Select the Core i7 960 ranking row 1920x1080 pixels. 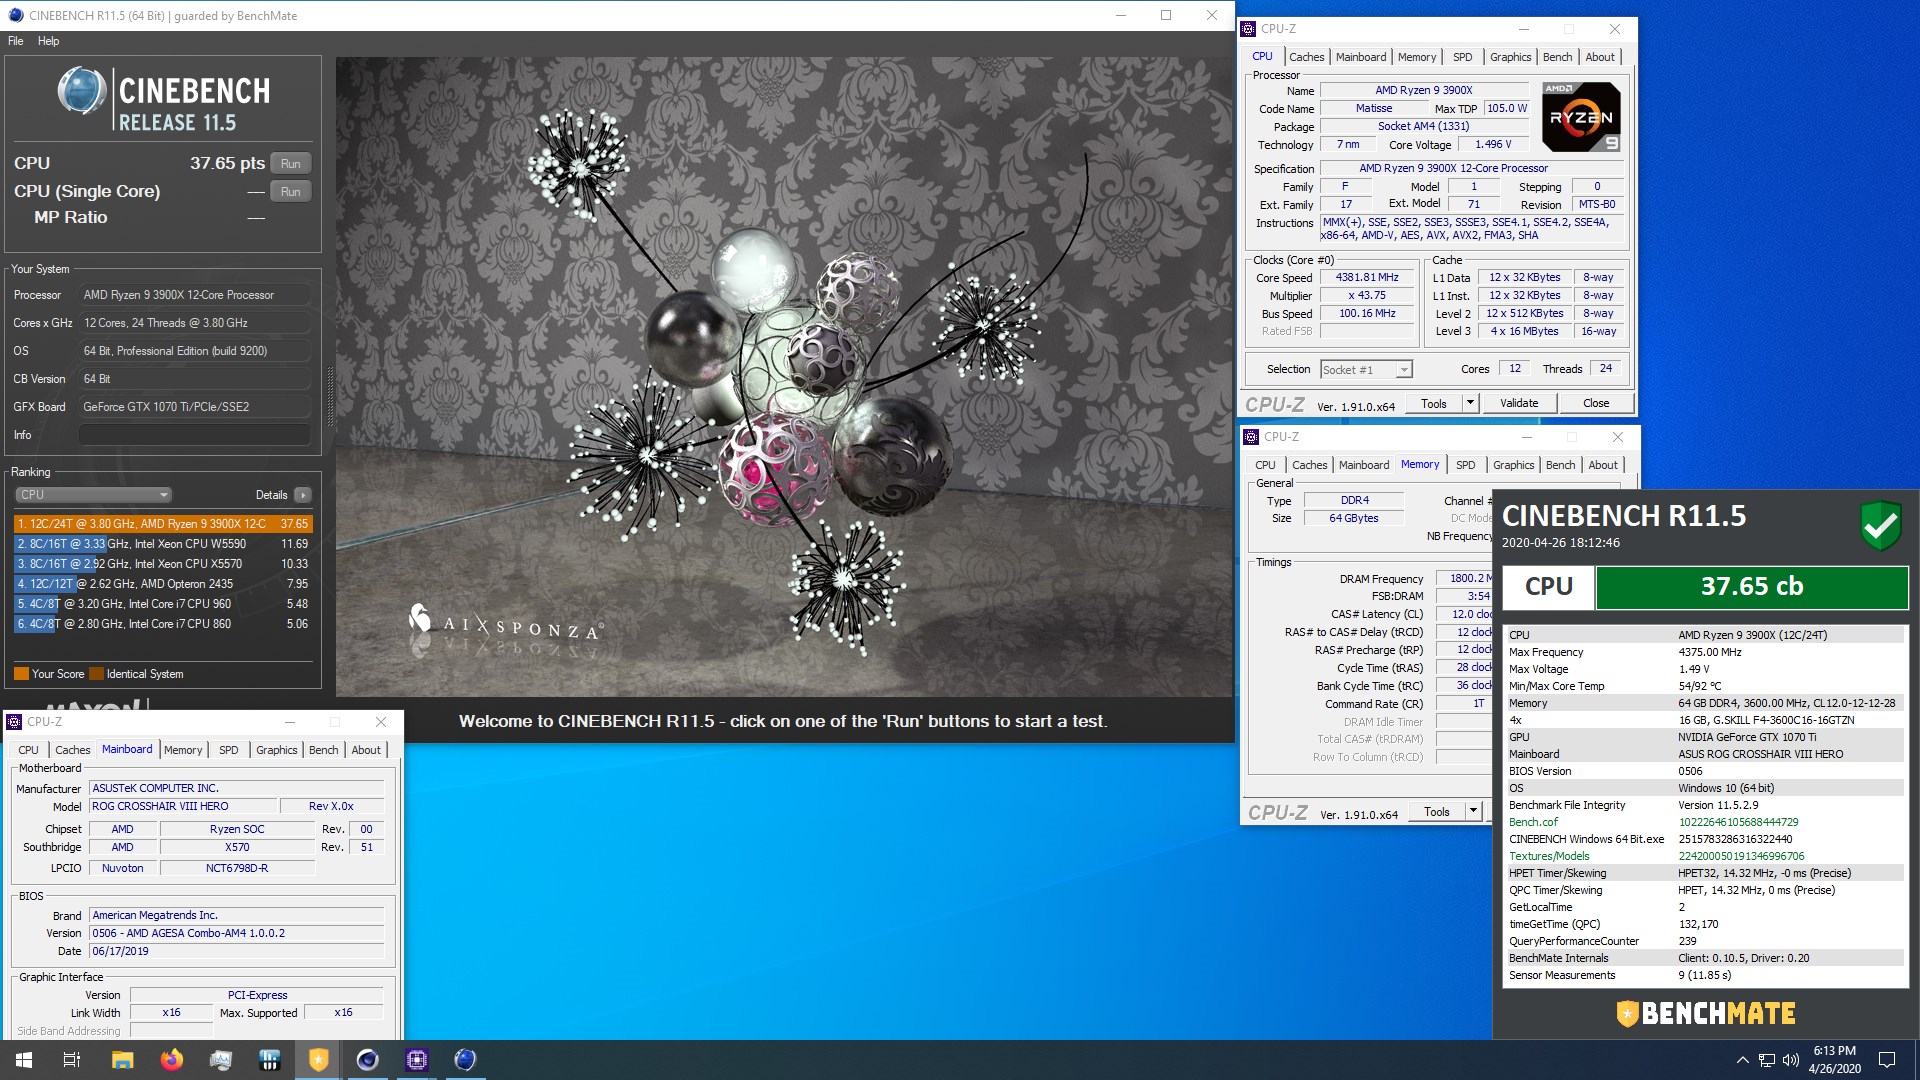pyautogui.click(x=163, y=604)
